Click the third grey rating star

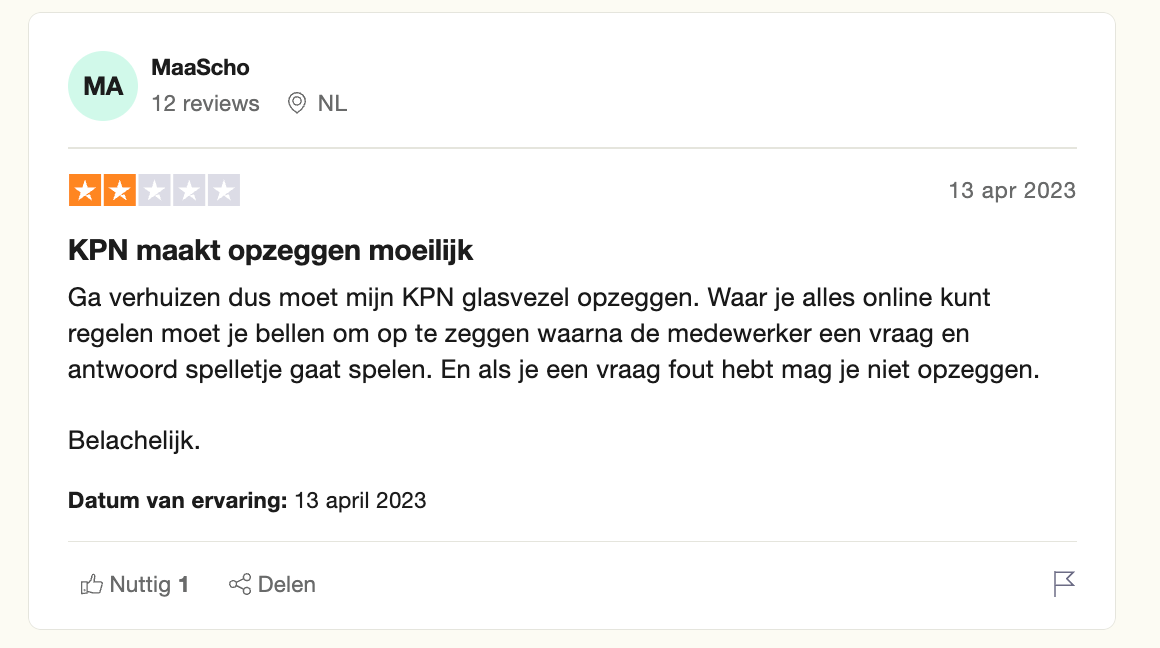click(155, 190)
